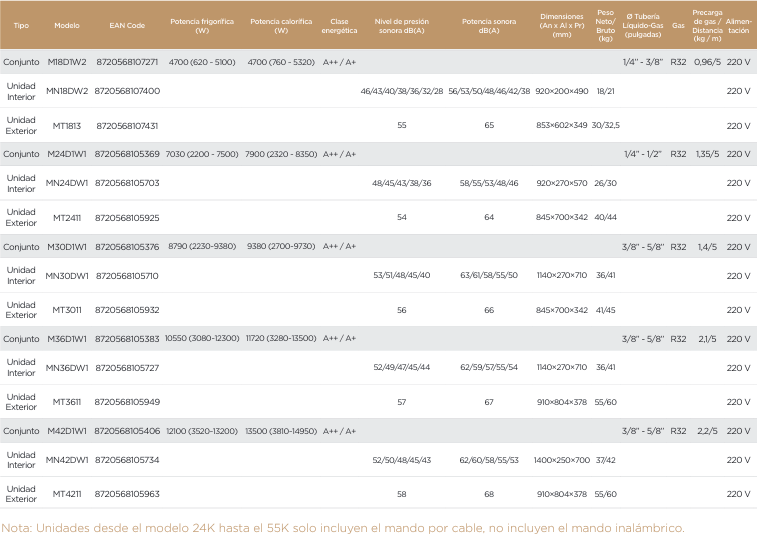Click cooling value '8790 (2230-9380)'
Image resolution: width=757 pixels, height=544 pixels.
tap(202, 247)
